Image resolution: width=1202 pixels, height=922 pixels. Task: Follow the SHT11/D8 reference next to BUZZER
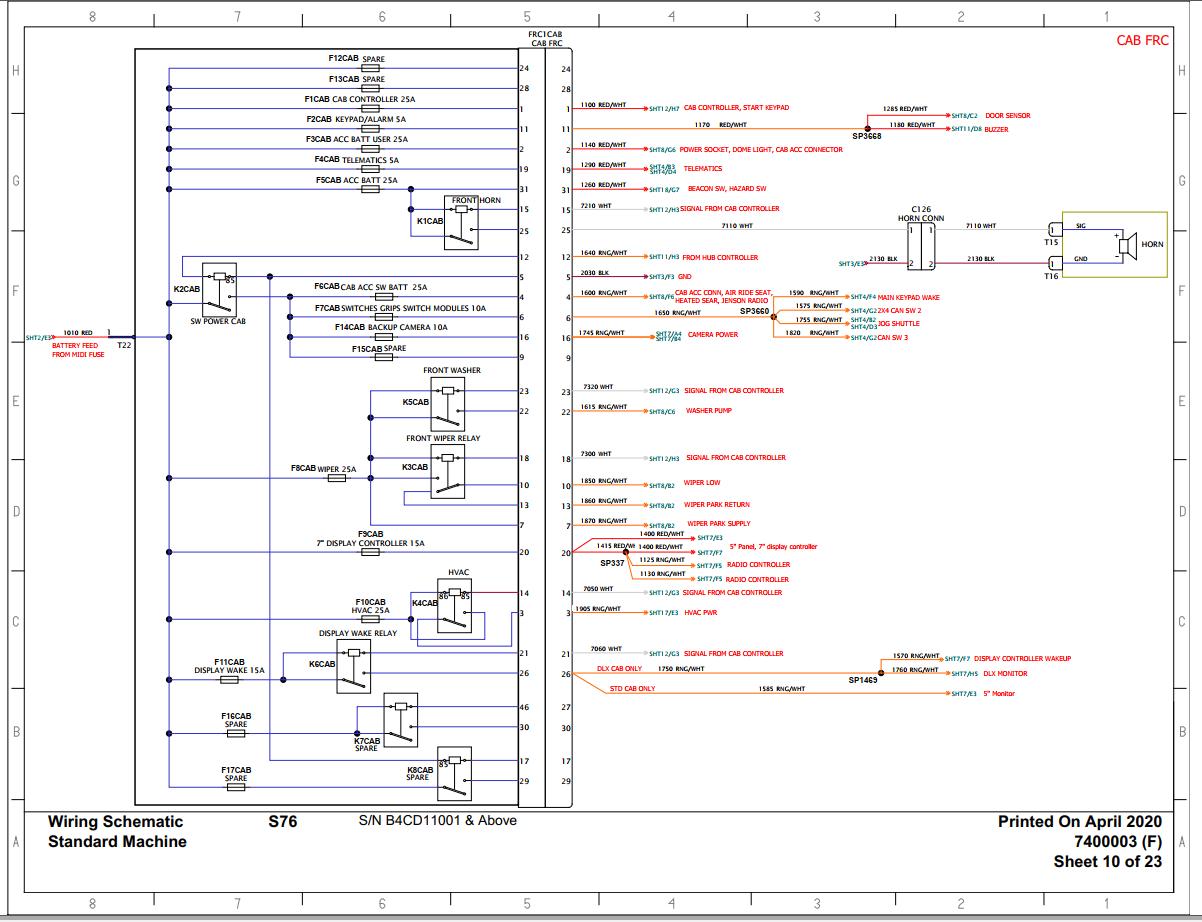[x=966, y=129]
